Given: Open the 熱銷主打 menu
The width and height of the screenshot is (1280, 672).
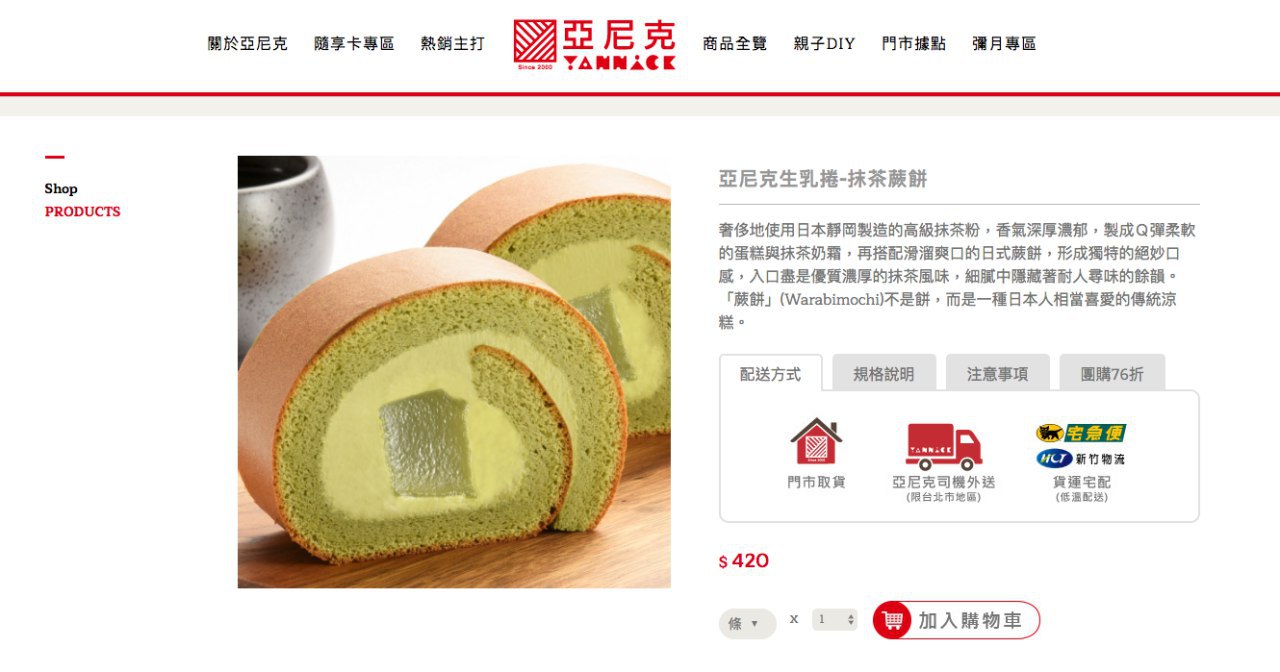Looking at the screenshot, I should (x=453, y=44).
